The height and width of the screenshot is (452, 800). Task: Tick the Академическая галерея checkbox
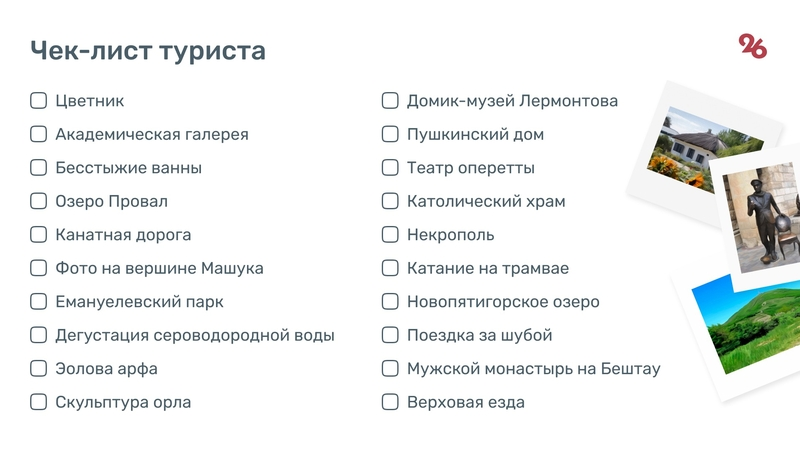point(39,134)
